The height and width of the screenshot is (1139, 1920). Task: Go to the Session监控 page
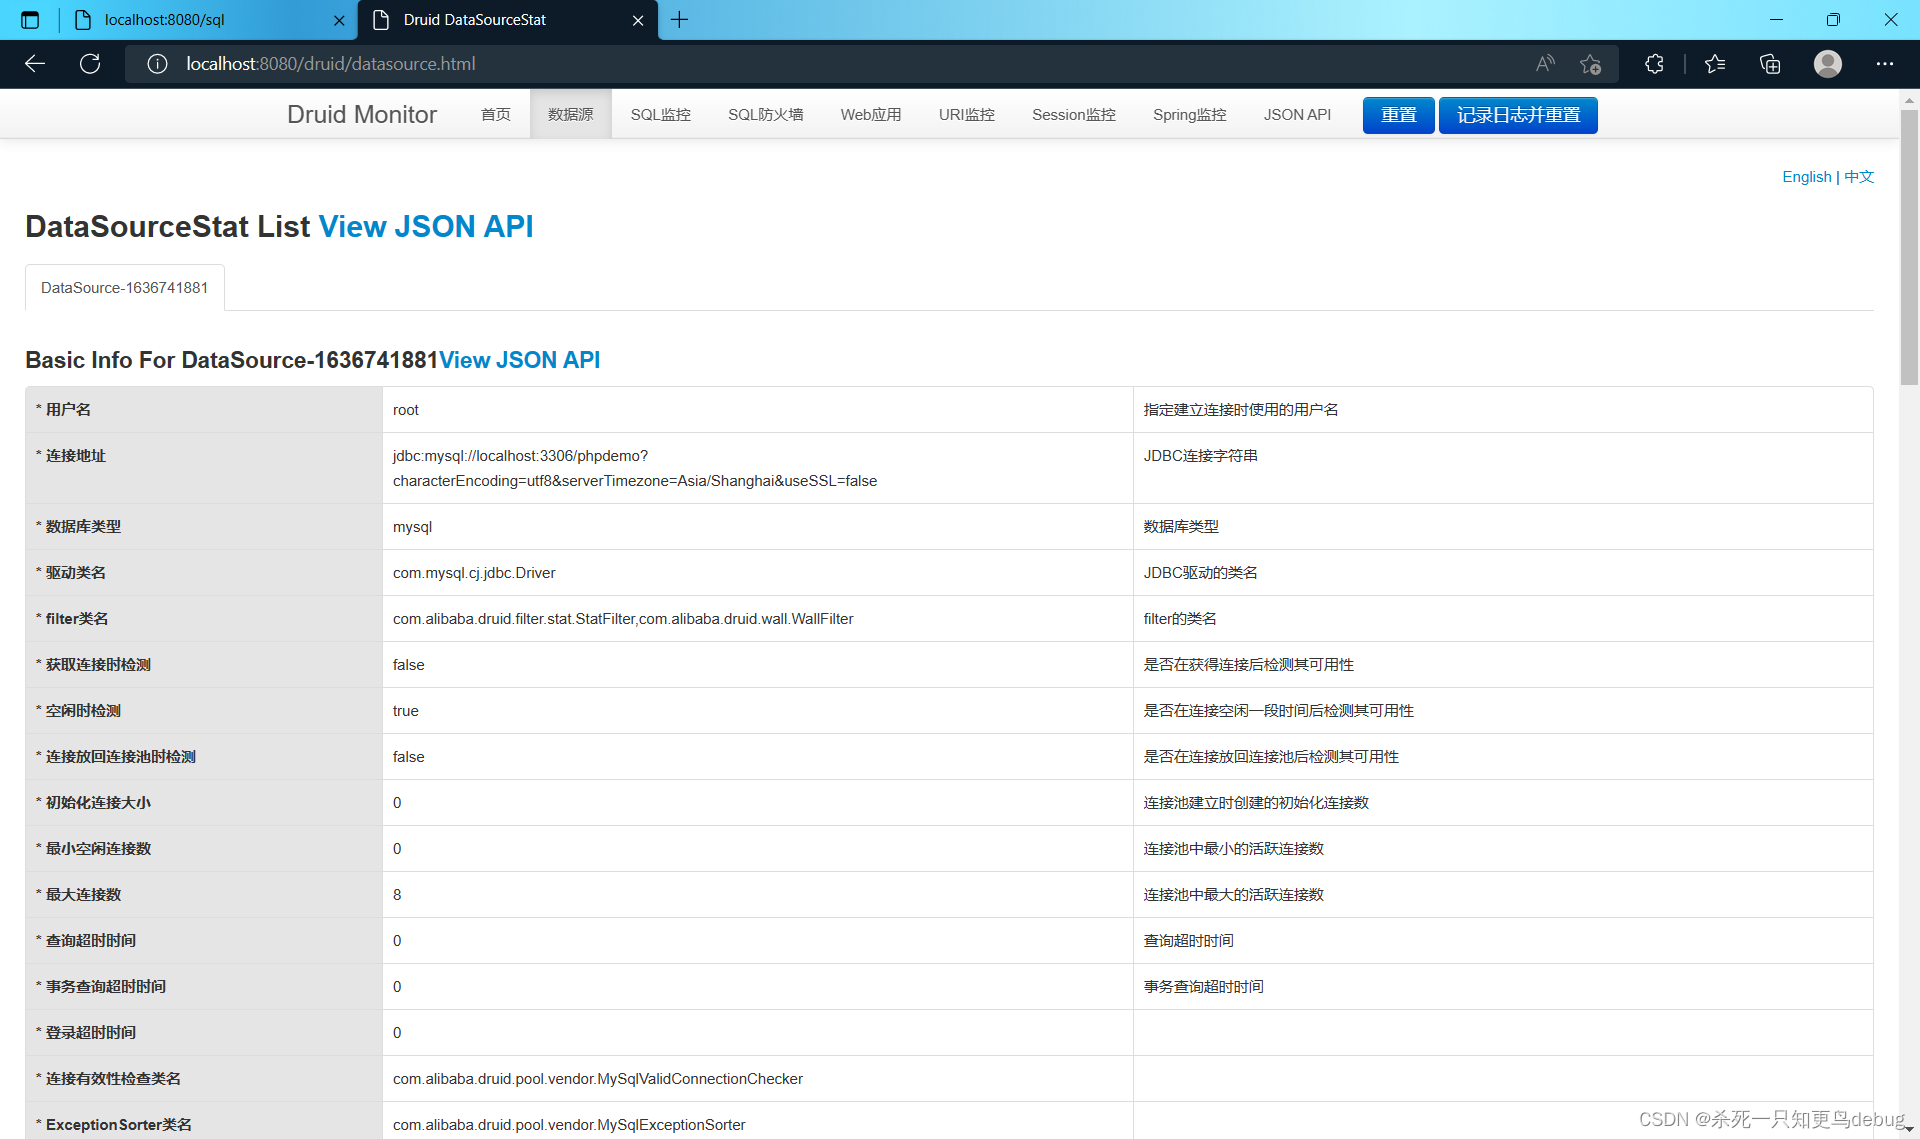[1073, 115]
